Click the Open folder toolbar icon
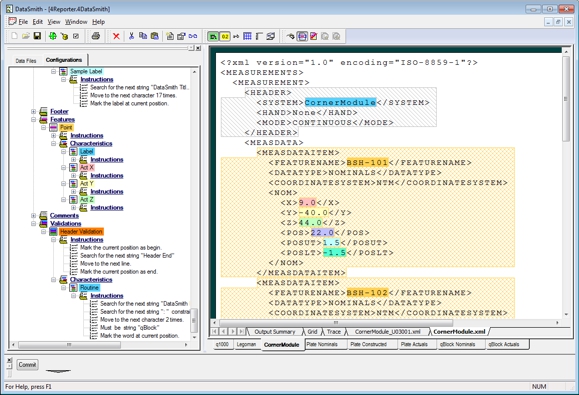Screen dimensions: 579x395 (26, 36)
